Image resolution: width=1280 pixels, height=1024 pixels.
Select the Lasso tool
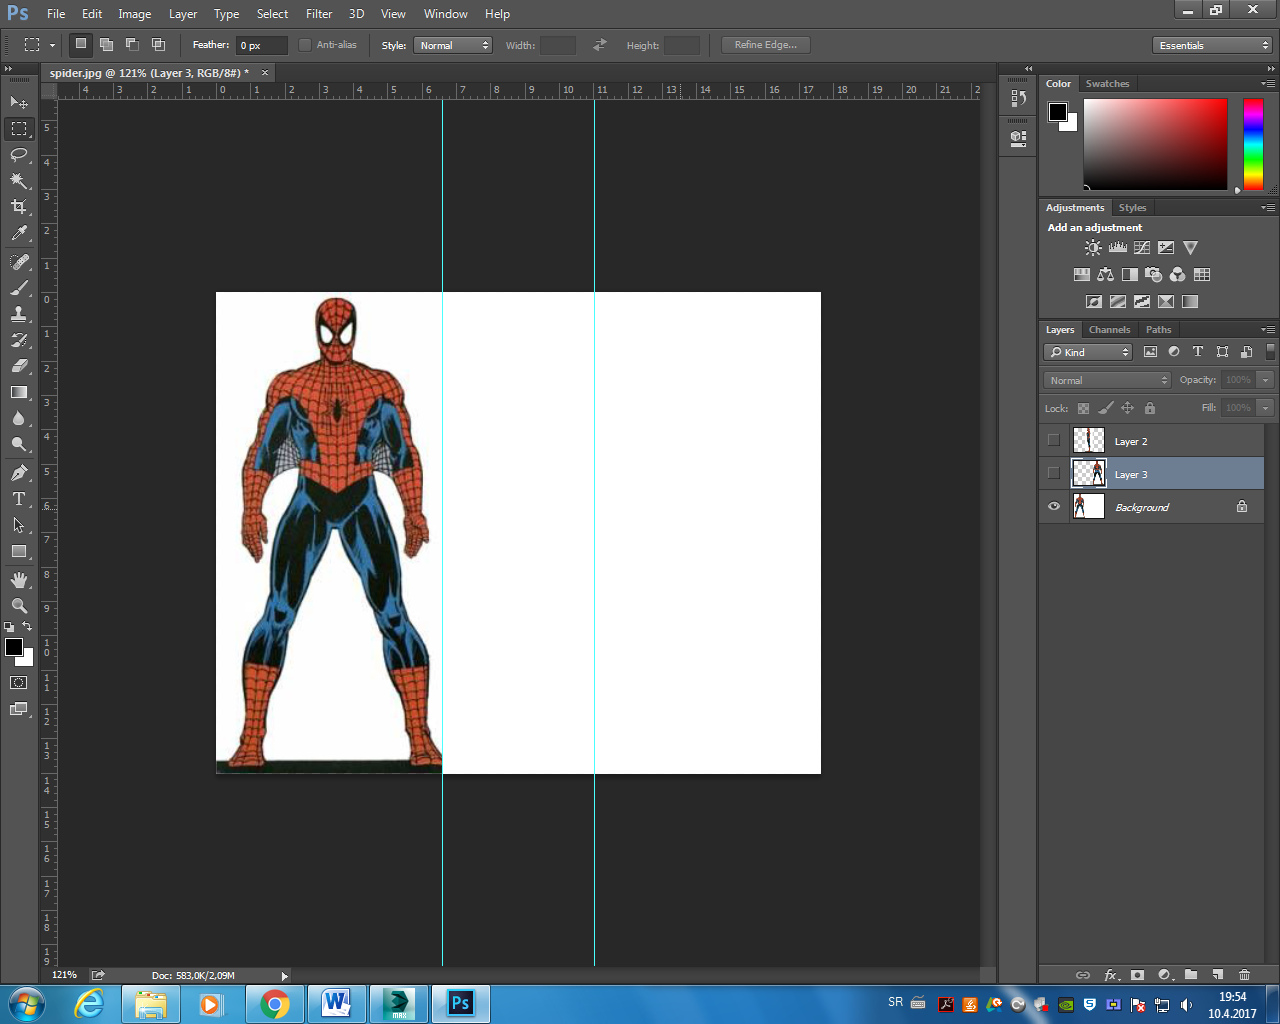pyautogui.click(x=19, y=154)
